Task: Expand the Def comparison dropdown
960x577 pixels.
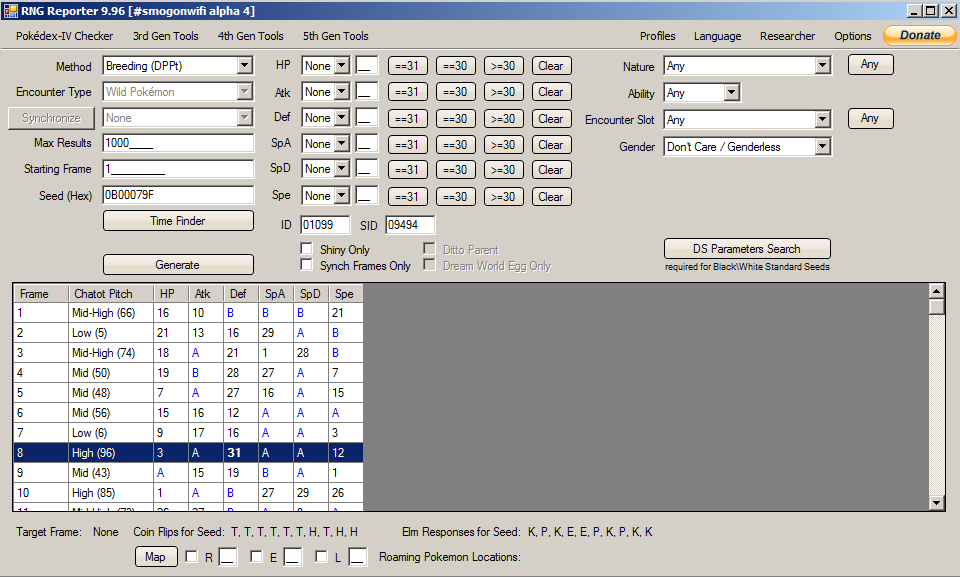Action: 342,118
